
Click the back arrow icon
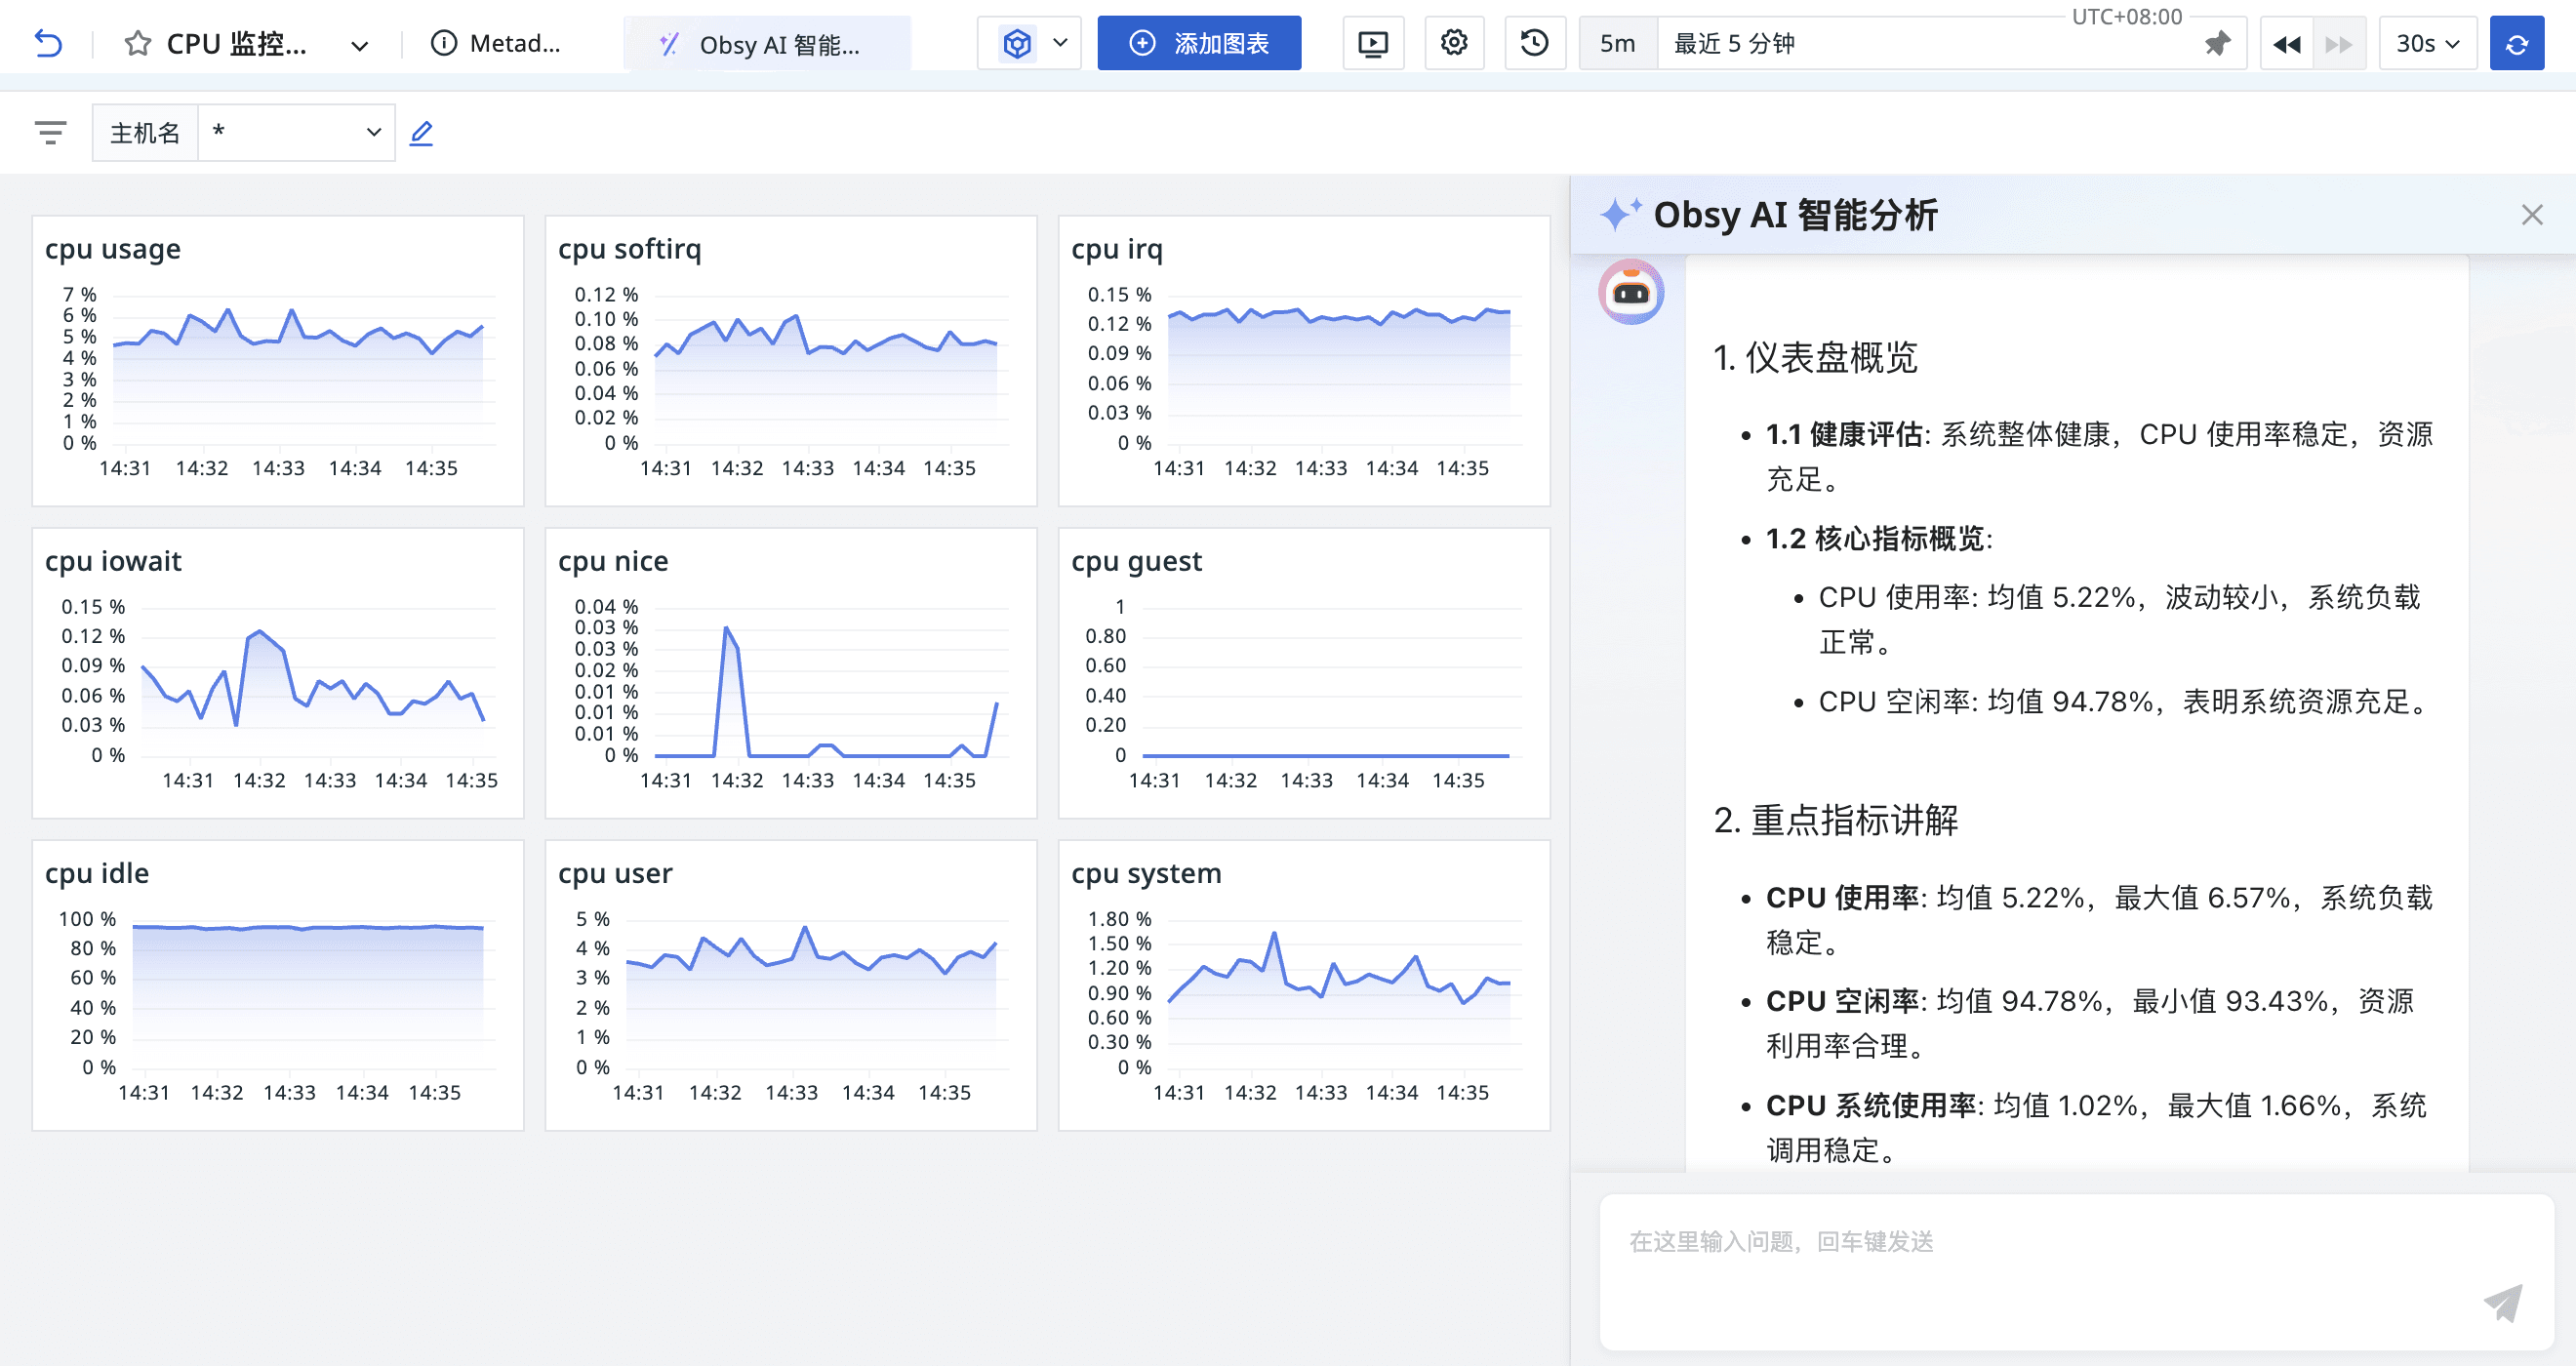[x=48, y=43]
